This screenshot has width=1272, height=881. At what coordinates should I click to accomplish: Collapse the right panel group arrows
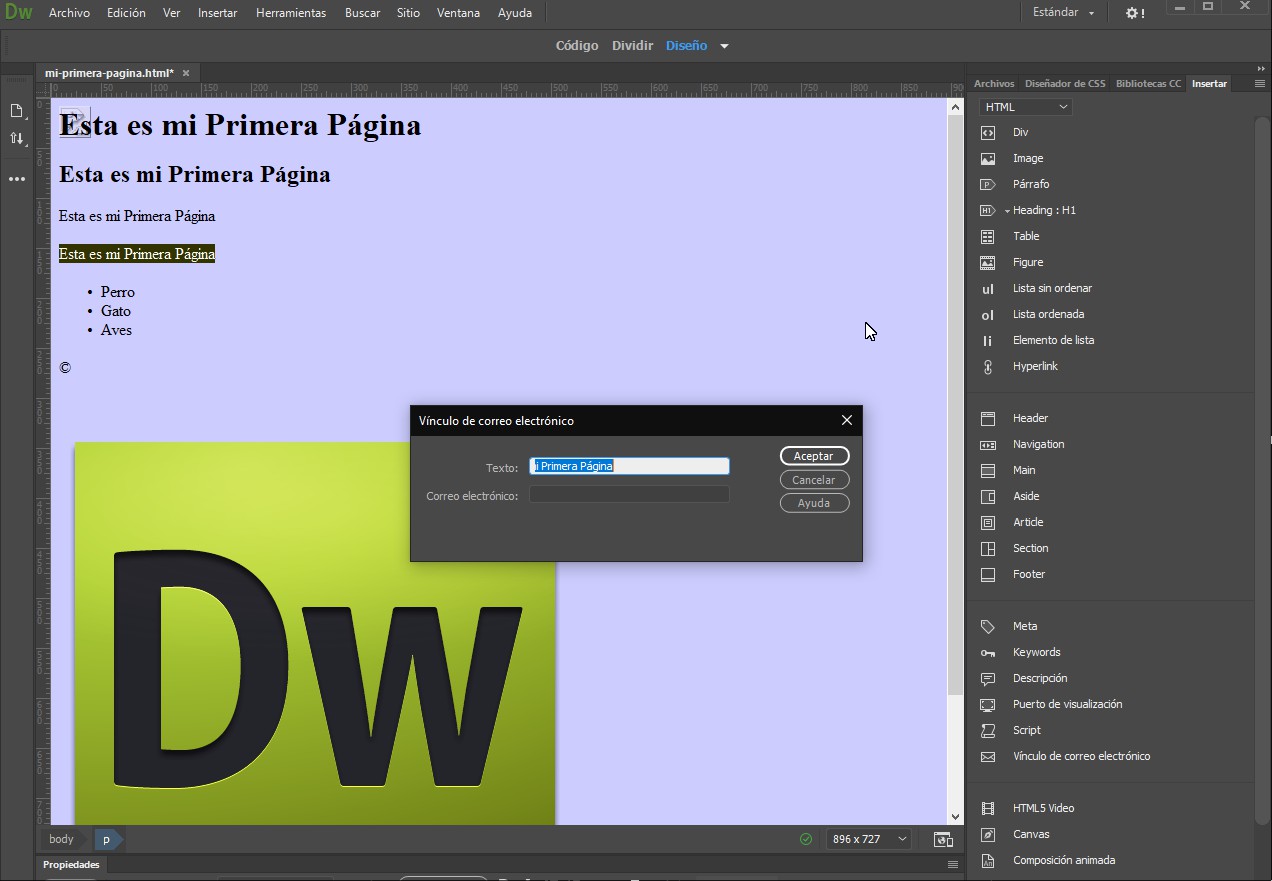pyautogui.click(x=1261, y=68)
